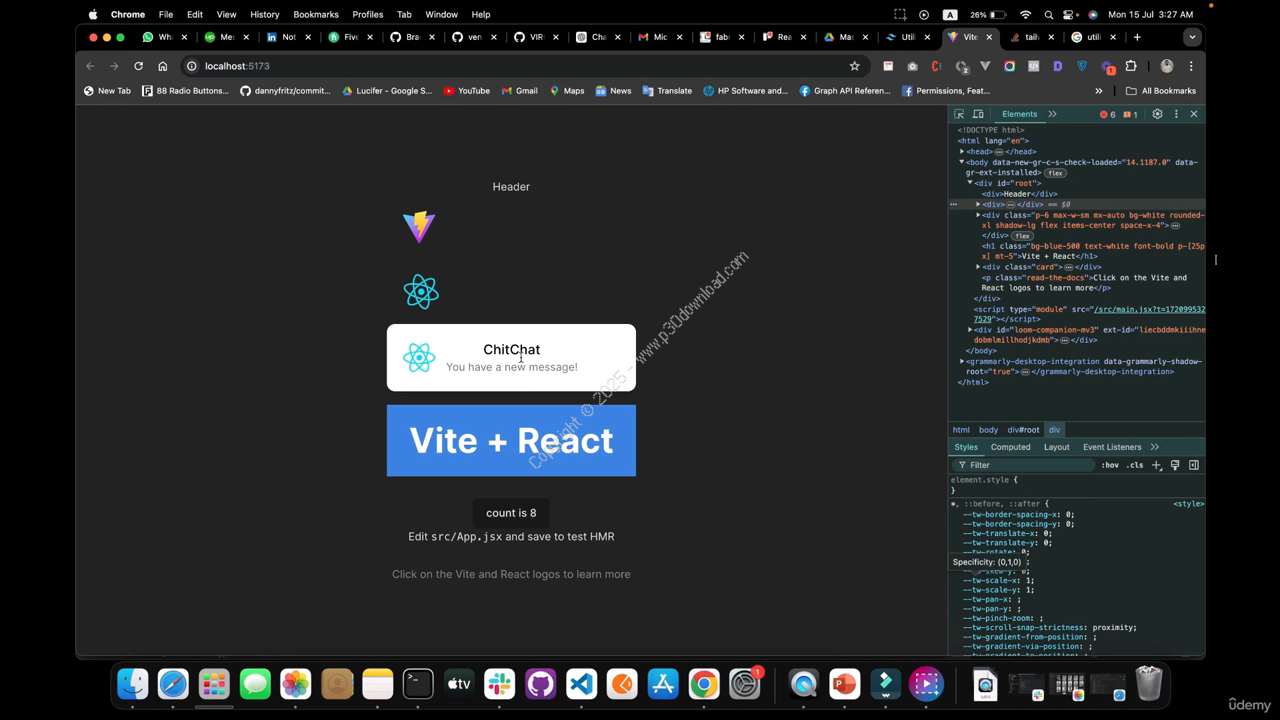The height and width of the screenshot is (720, 1280).
Task: Open the YouTube bookmark
Action: [466, 90]
